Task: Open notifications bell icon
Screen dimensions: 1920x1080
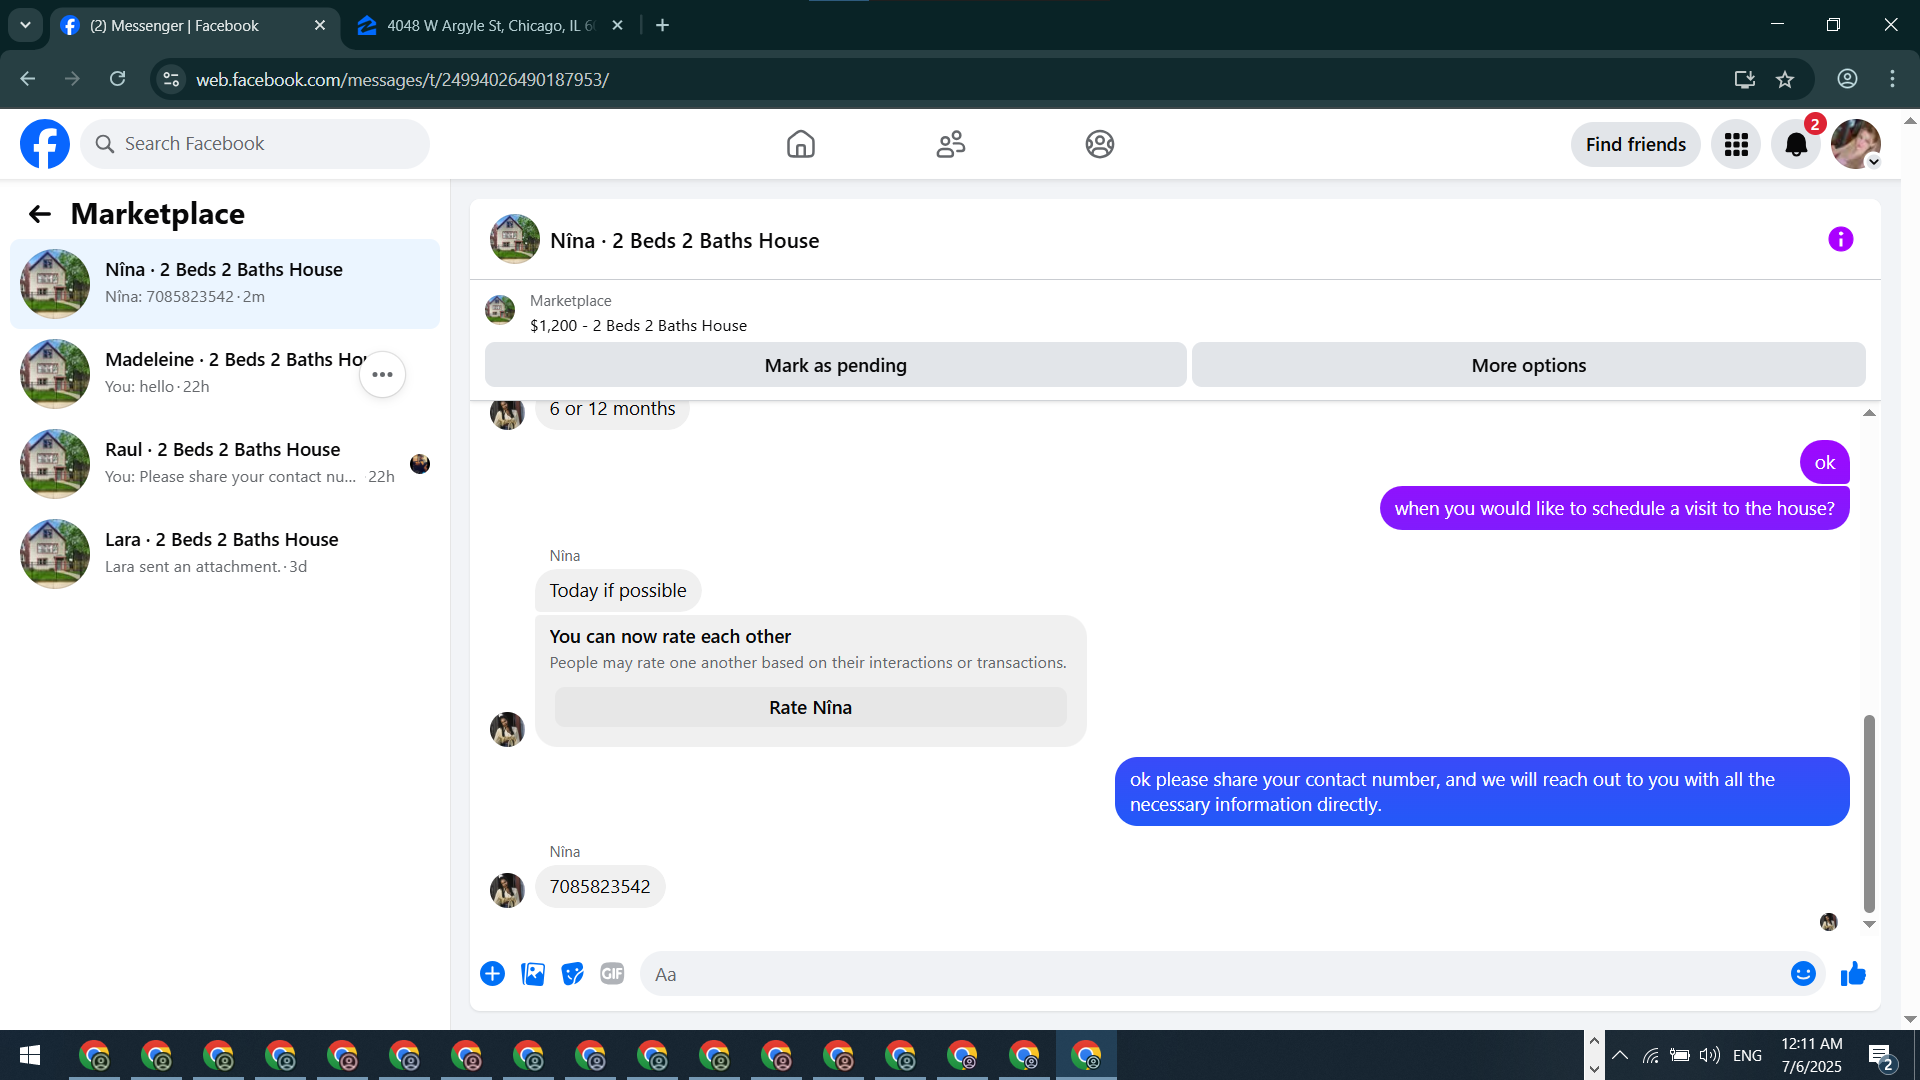Action: (1796, 145)
